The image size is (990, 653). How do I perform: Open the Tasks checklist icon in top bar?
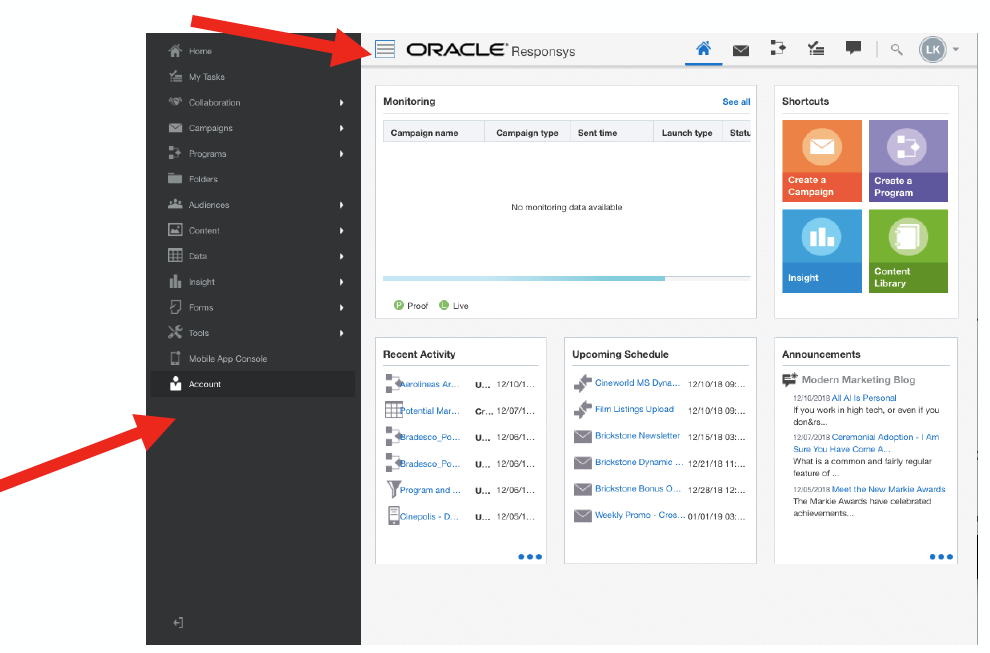click(x=816, y=49)
